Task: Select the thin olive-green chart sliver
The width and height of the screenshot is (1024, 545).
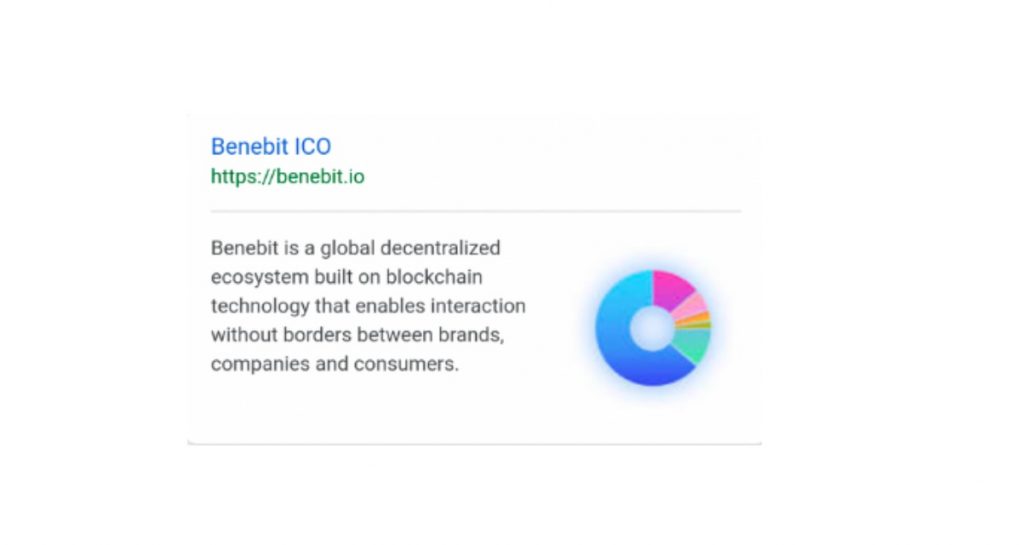Action: (x=696, y=324)
